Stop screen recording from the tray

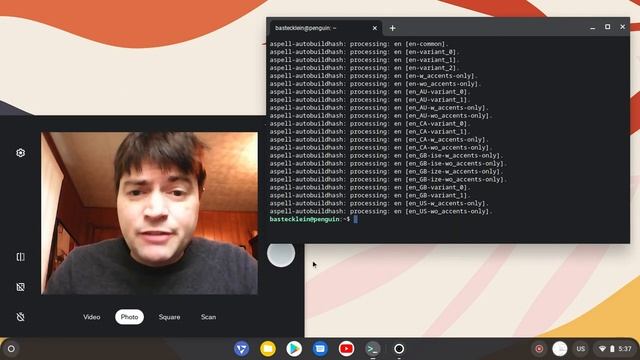[539, 349]
